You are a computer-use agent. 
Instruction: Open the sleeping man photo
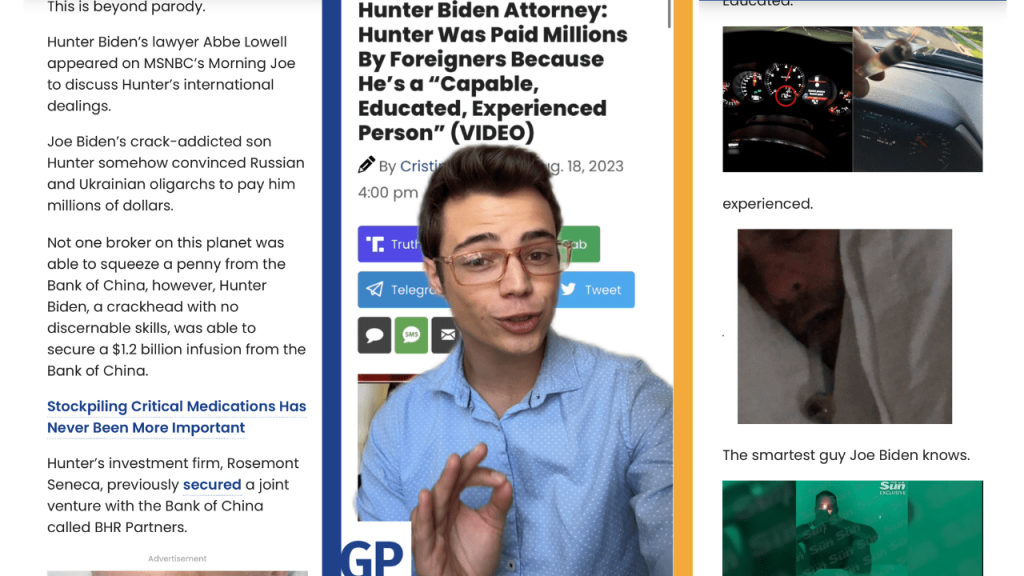point(844,326)
